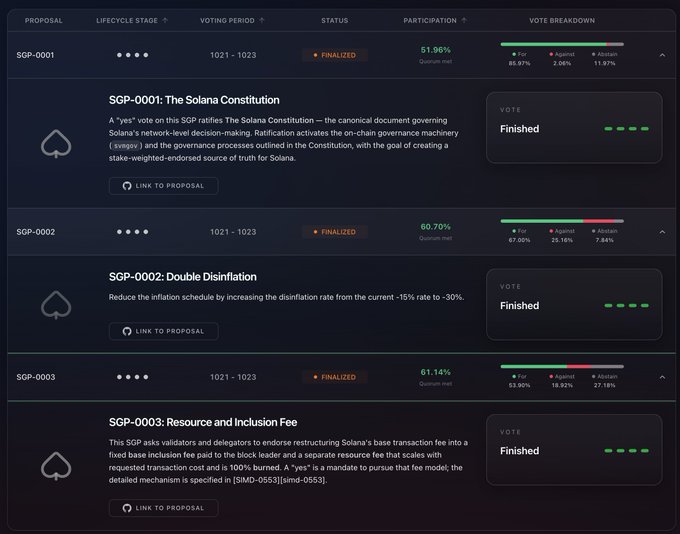
Task: Click the Lifecycle Stage column header
Action: (x=127, y=20)
